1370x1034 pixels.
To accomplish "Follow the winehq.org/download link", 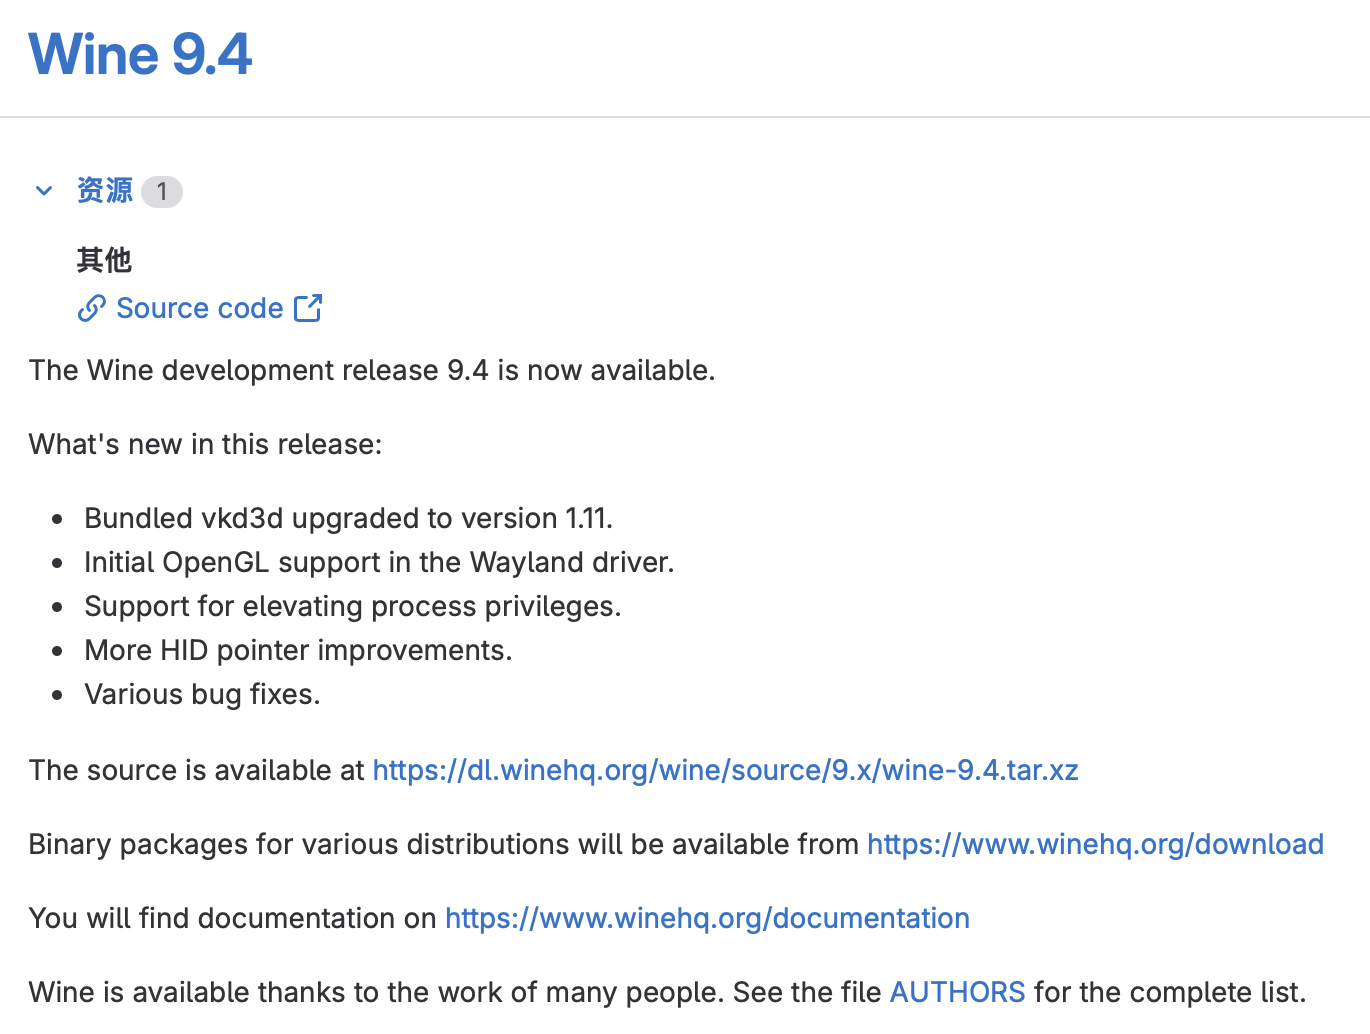I will 1095,844.
